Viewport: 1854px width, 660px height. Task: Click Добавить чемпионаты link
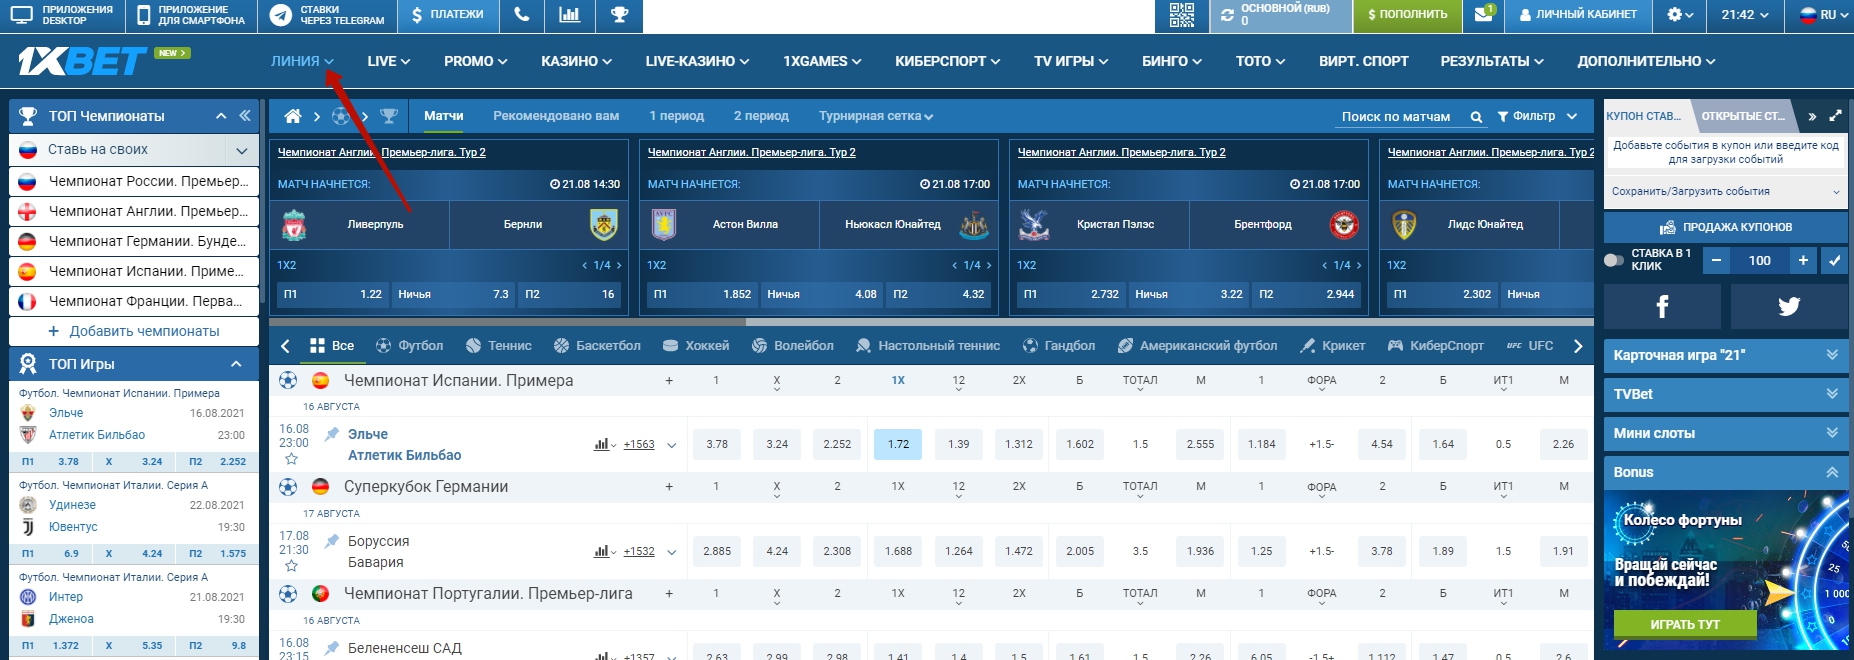[x=134, y=331]
